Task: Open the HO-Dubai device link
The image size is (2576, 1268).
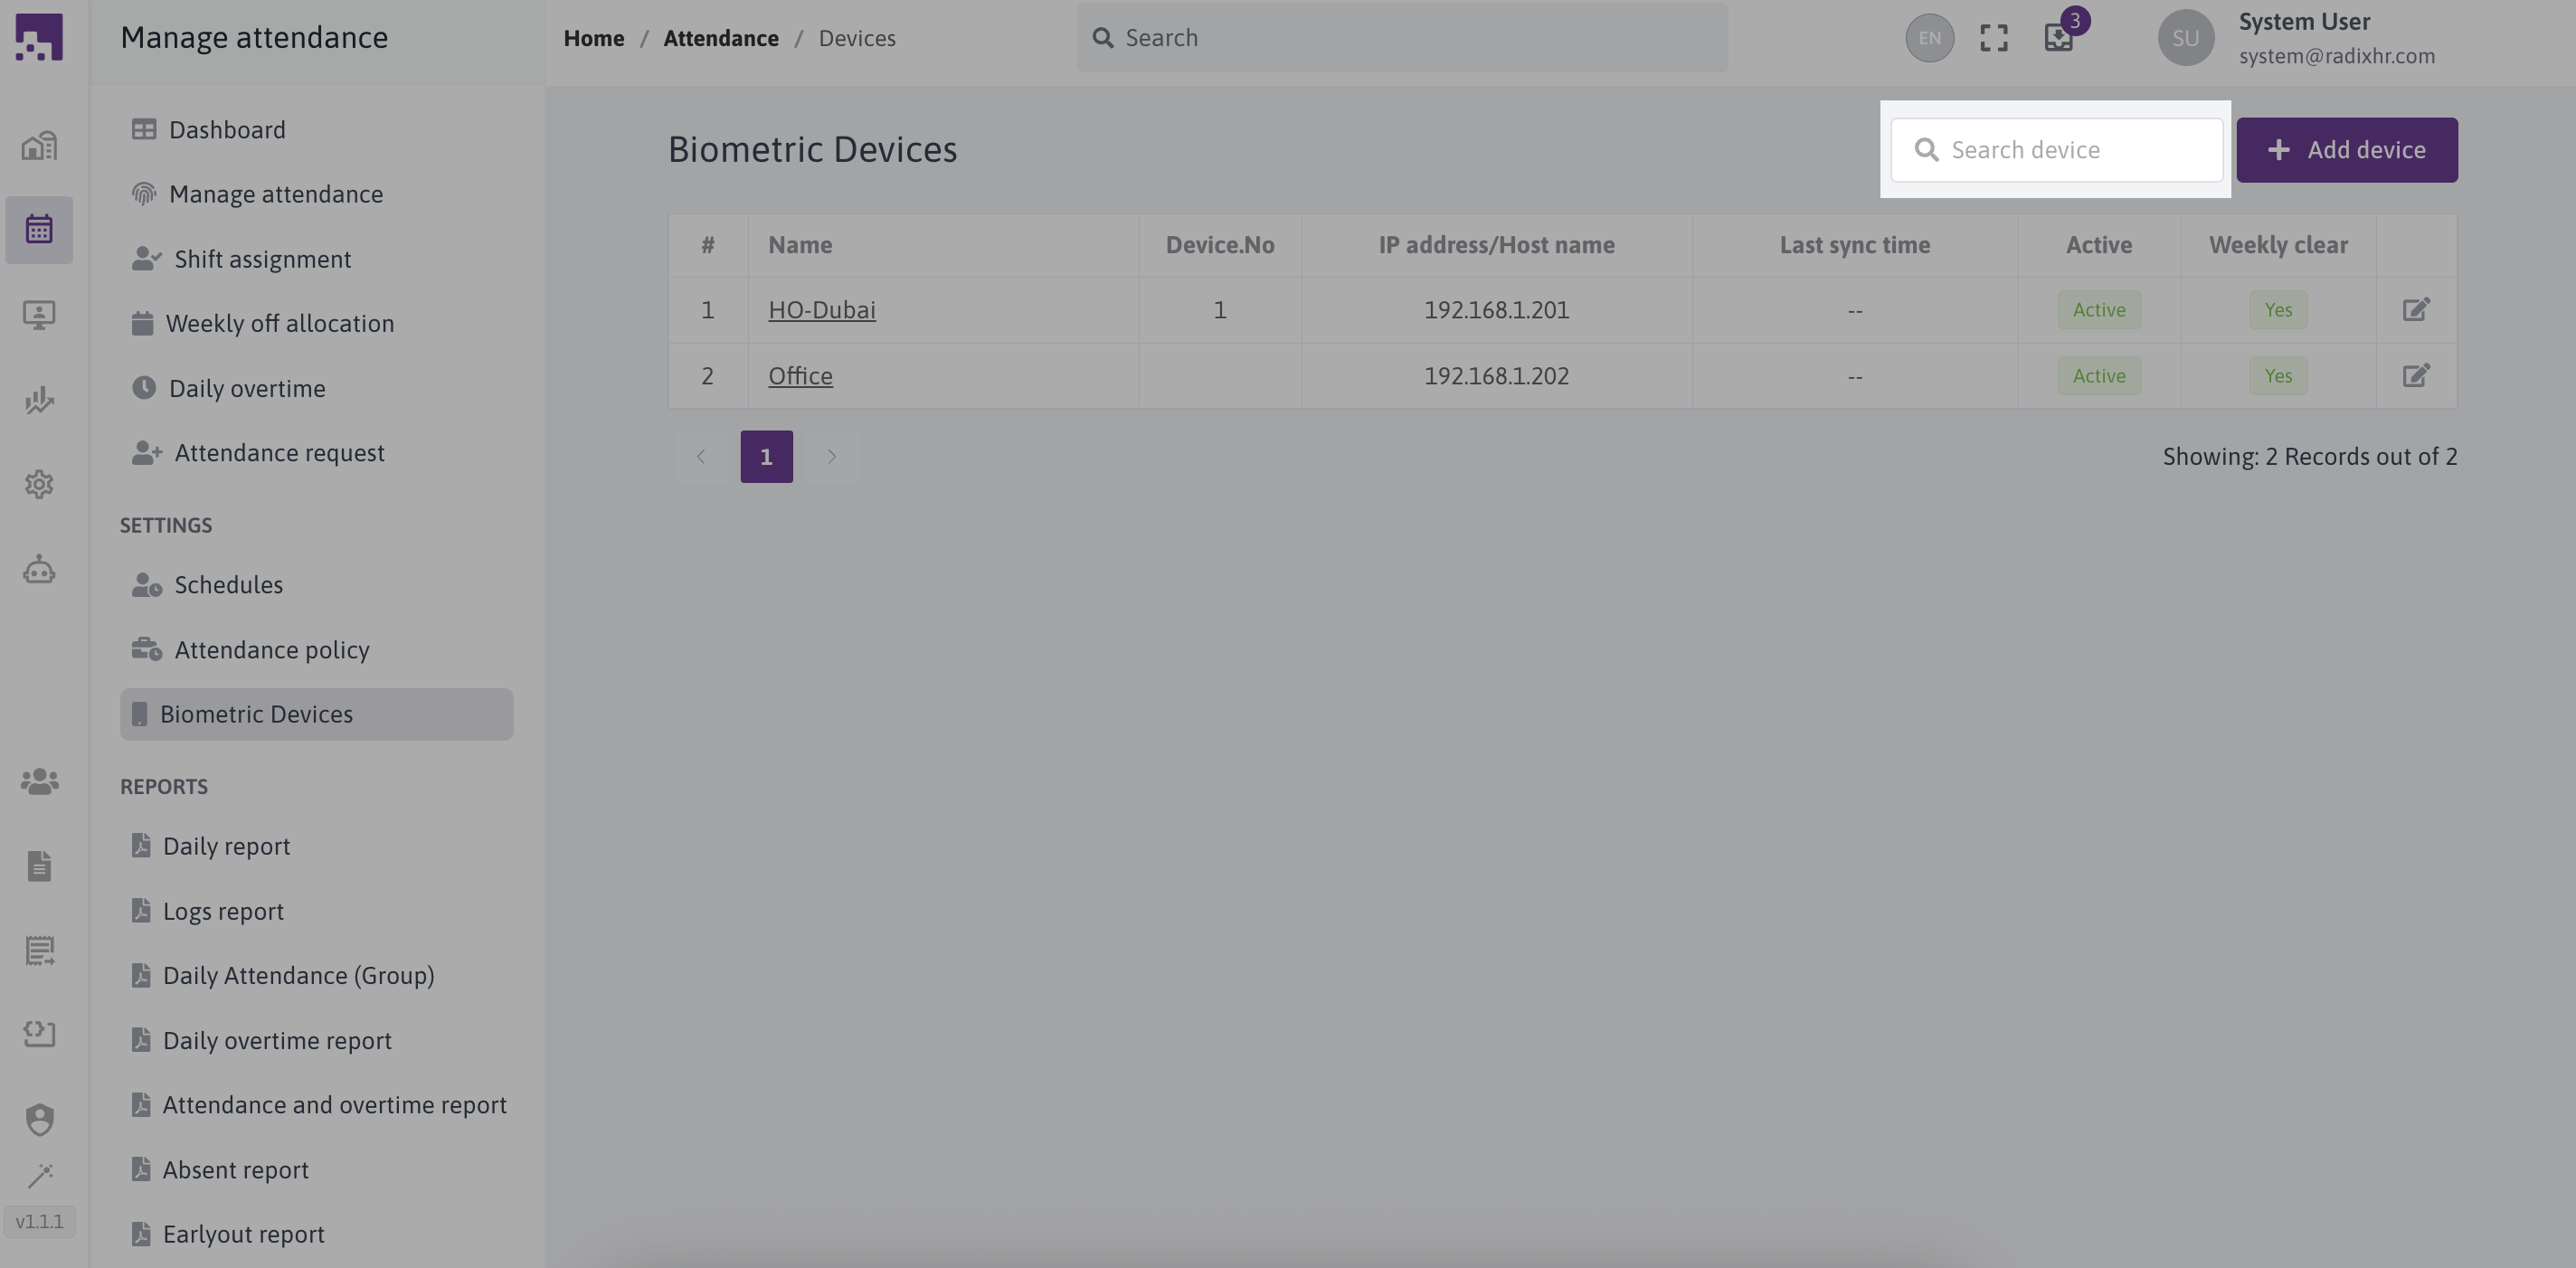Action: (x=821, y=310)
